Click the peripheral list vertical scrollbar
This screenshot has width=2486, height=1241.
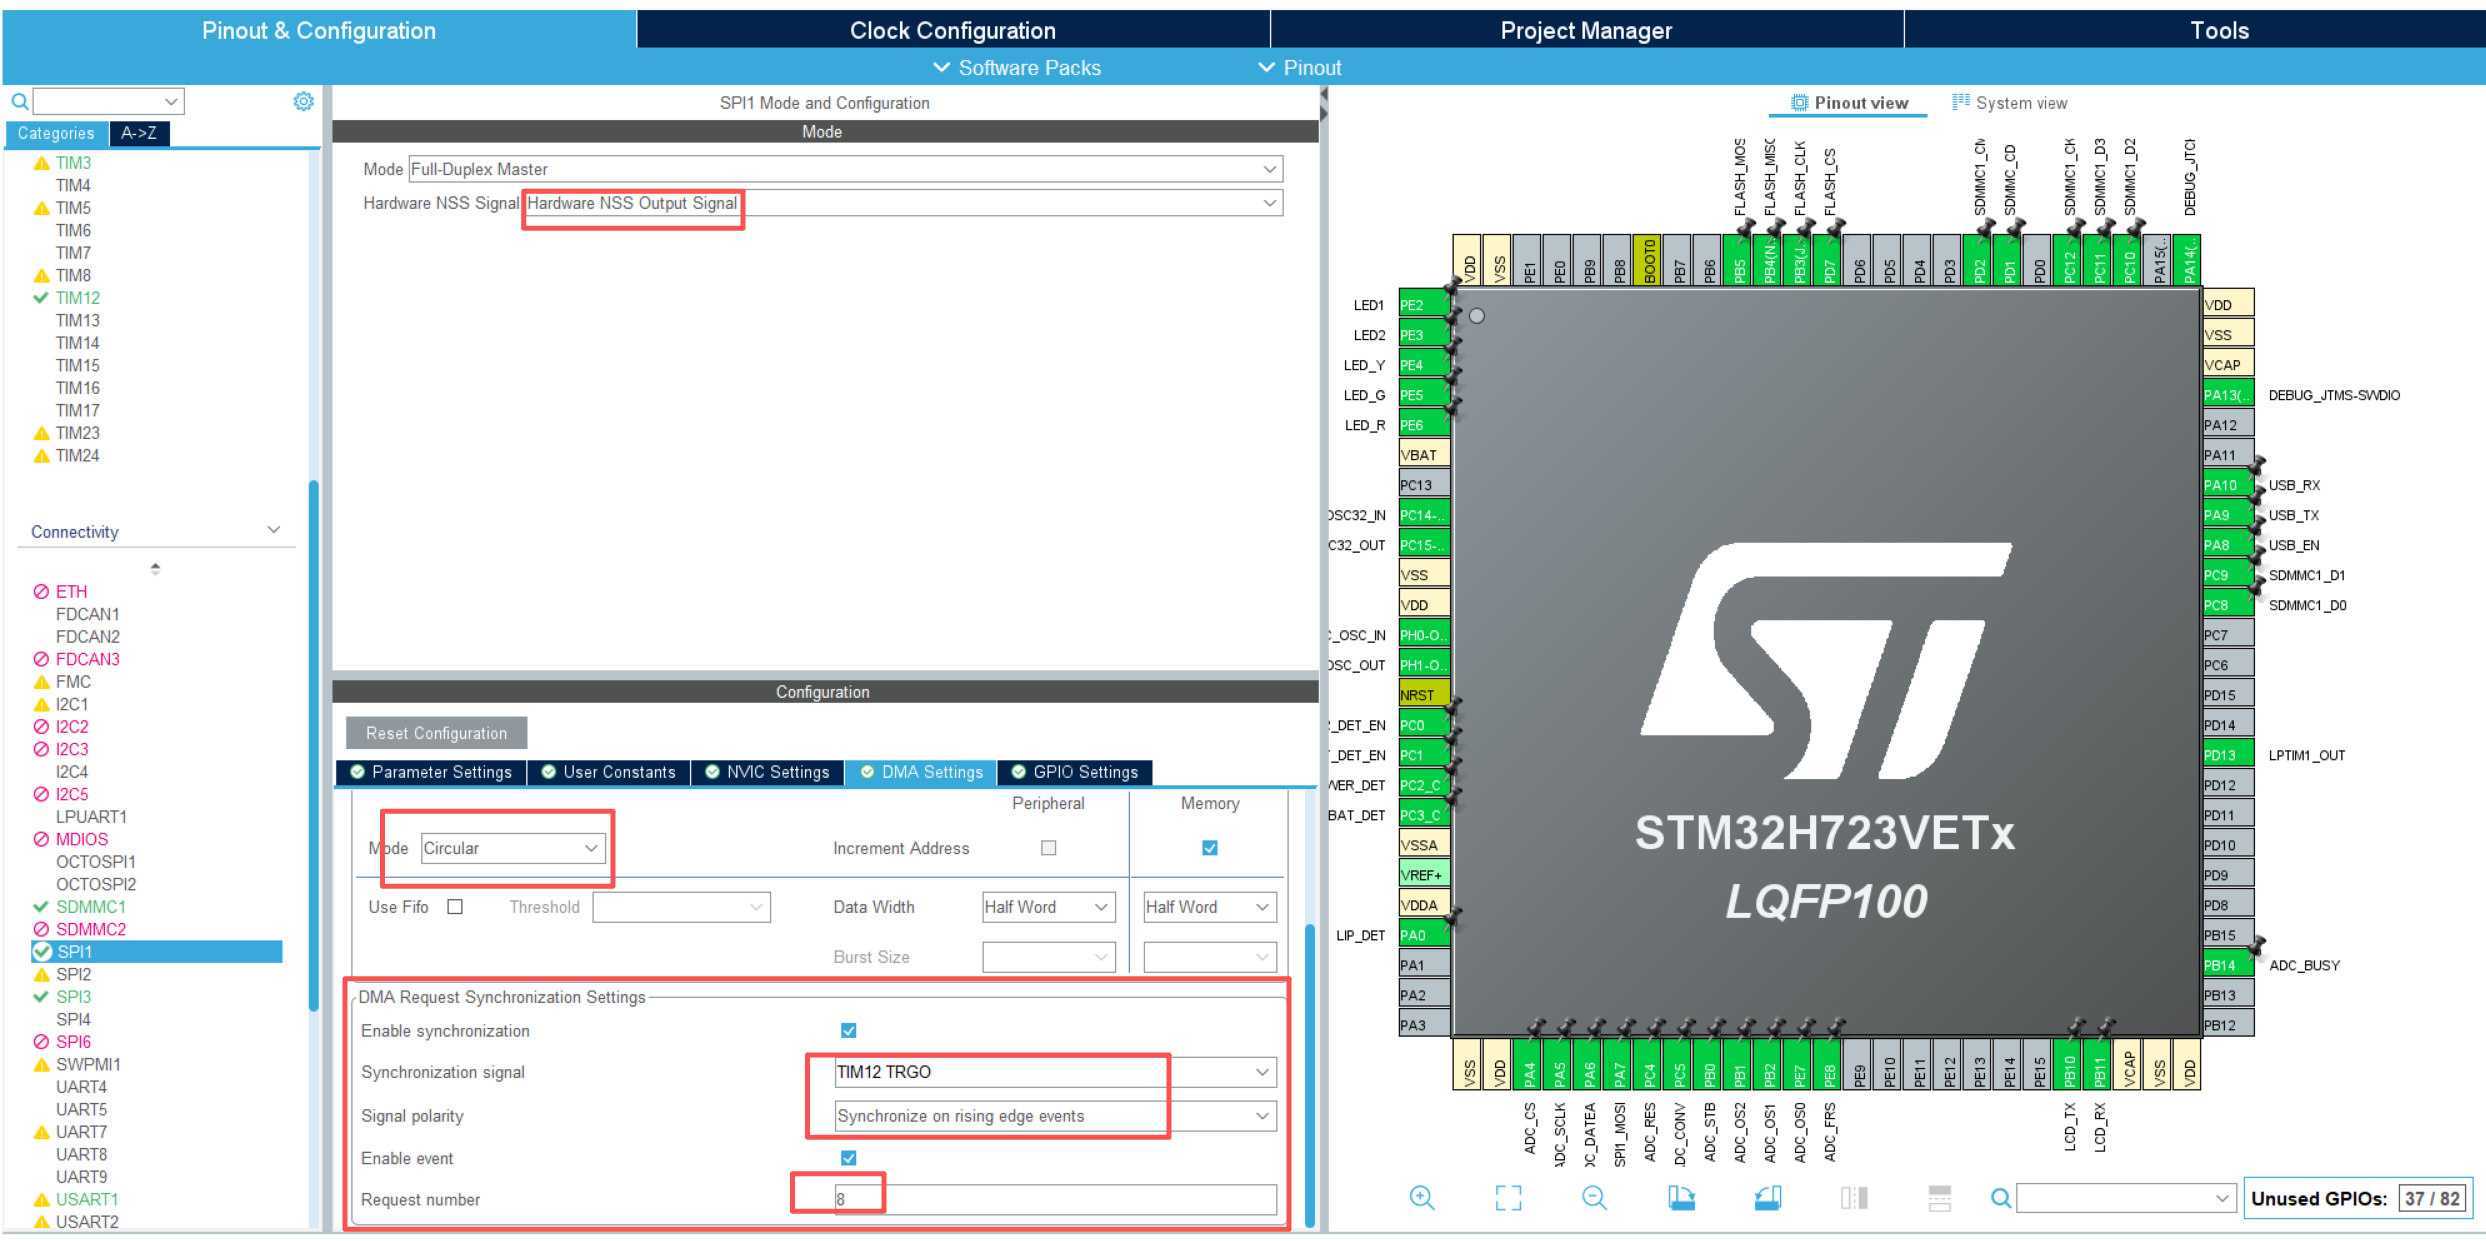(x=314, y=745)
